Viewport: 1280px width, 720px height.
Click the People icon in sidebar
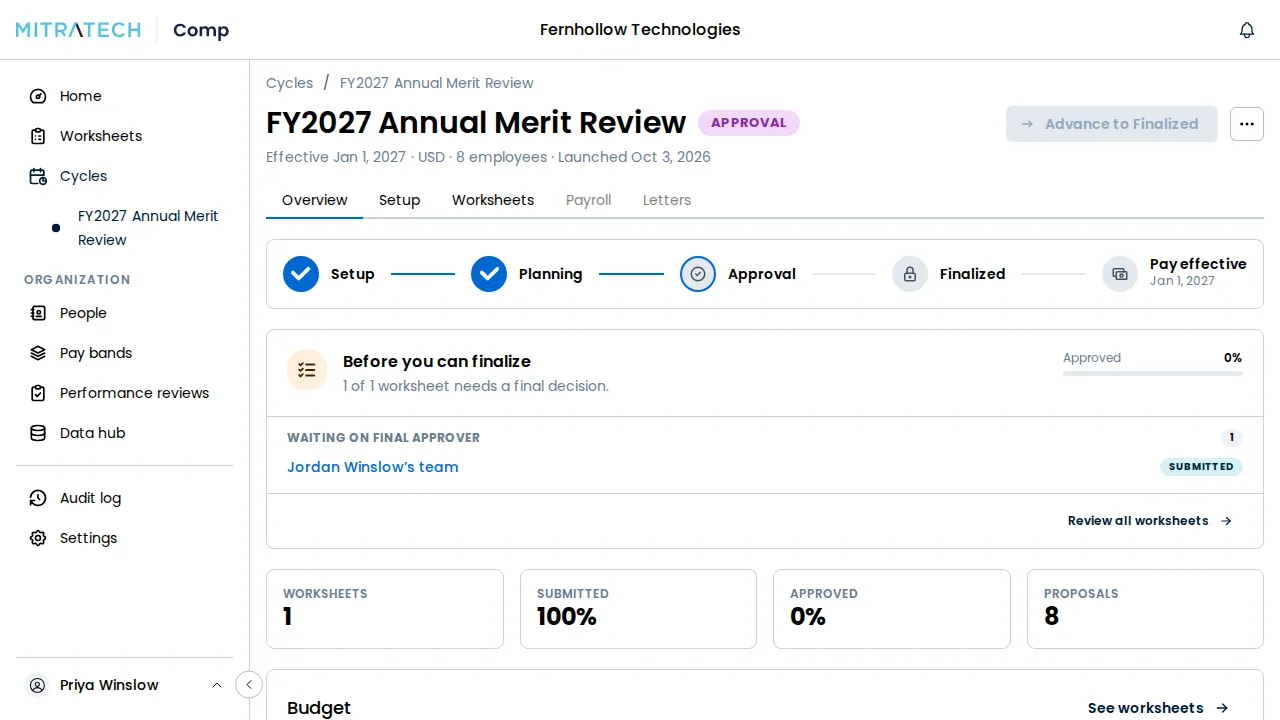[38, 313]
